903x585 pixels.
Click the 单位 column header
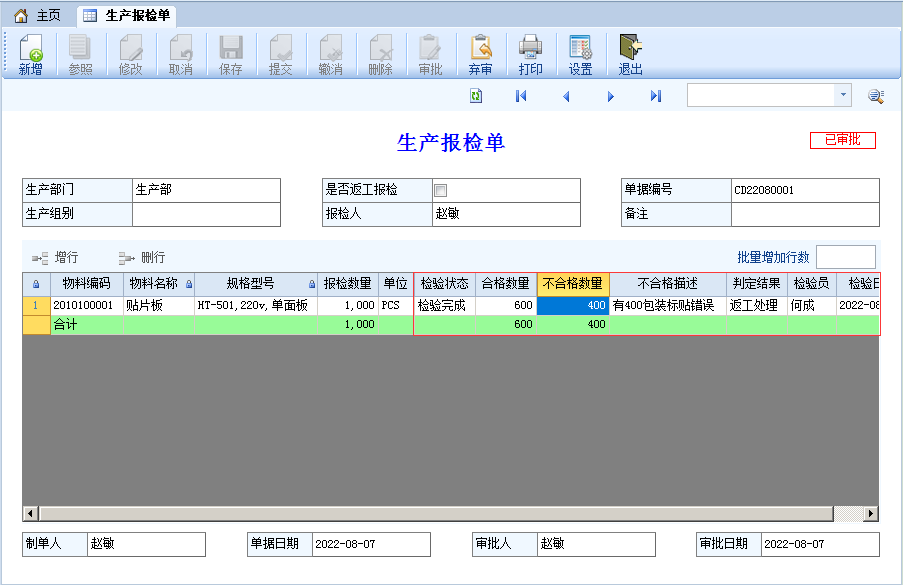pos(395,284)
